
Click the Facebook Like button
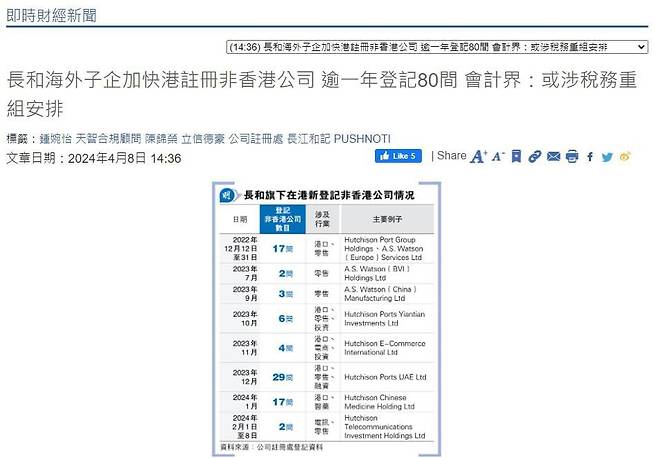[x=398, y=156]
